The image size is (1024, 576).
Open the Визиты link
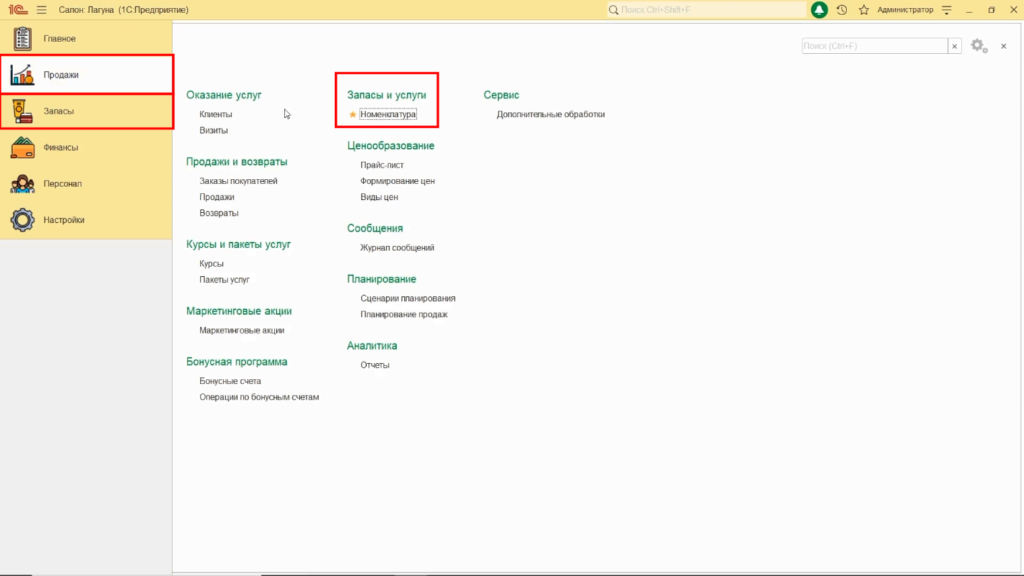(x=214, y=131)
